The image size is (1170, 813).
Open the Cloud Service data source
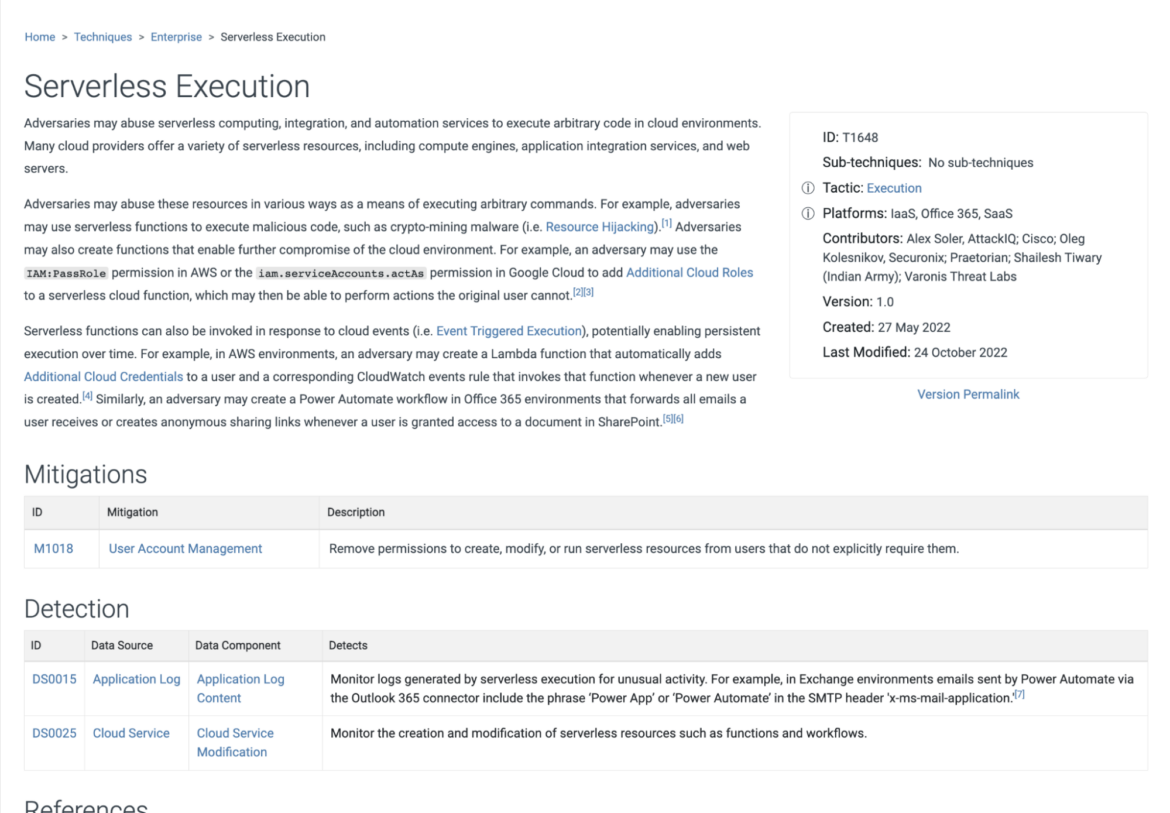click(x=131, y=733)
